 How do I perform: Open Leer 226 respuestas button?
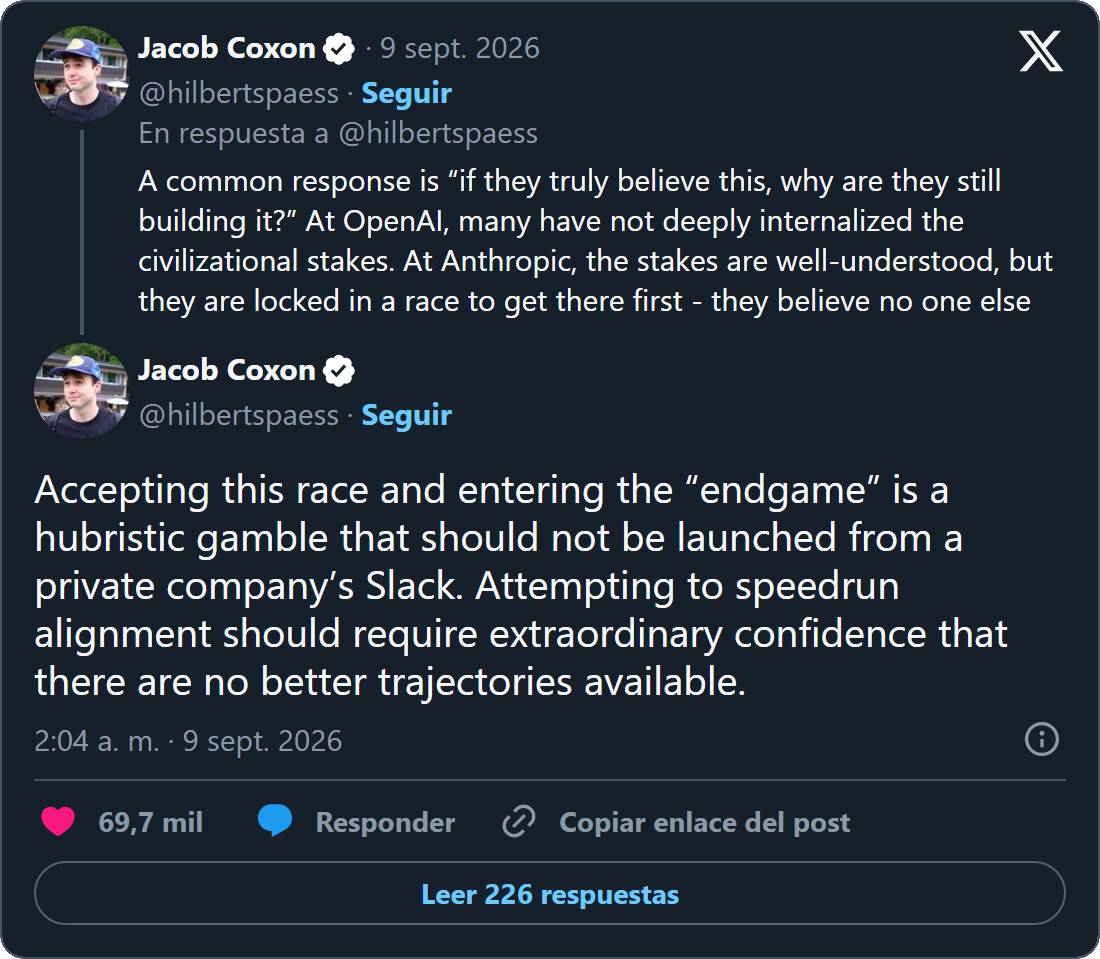click(x=550, y=894)
